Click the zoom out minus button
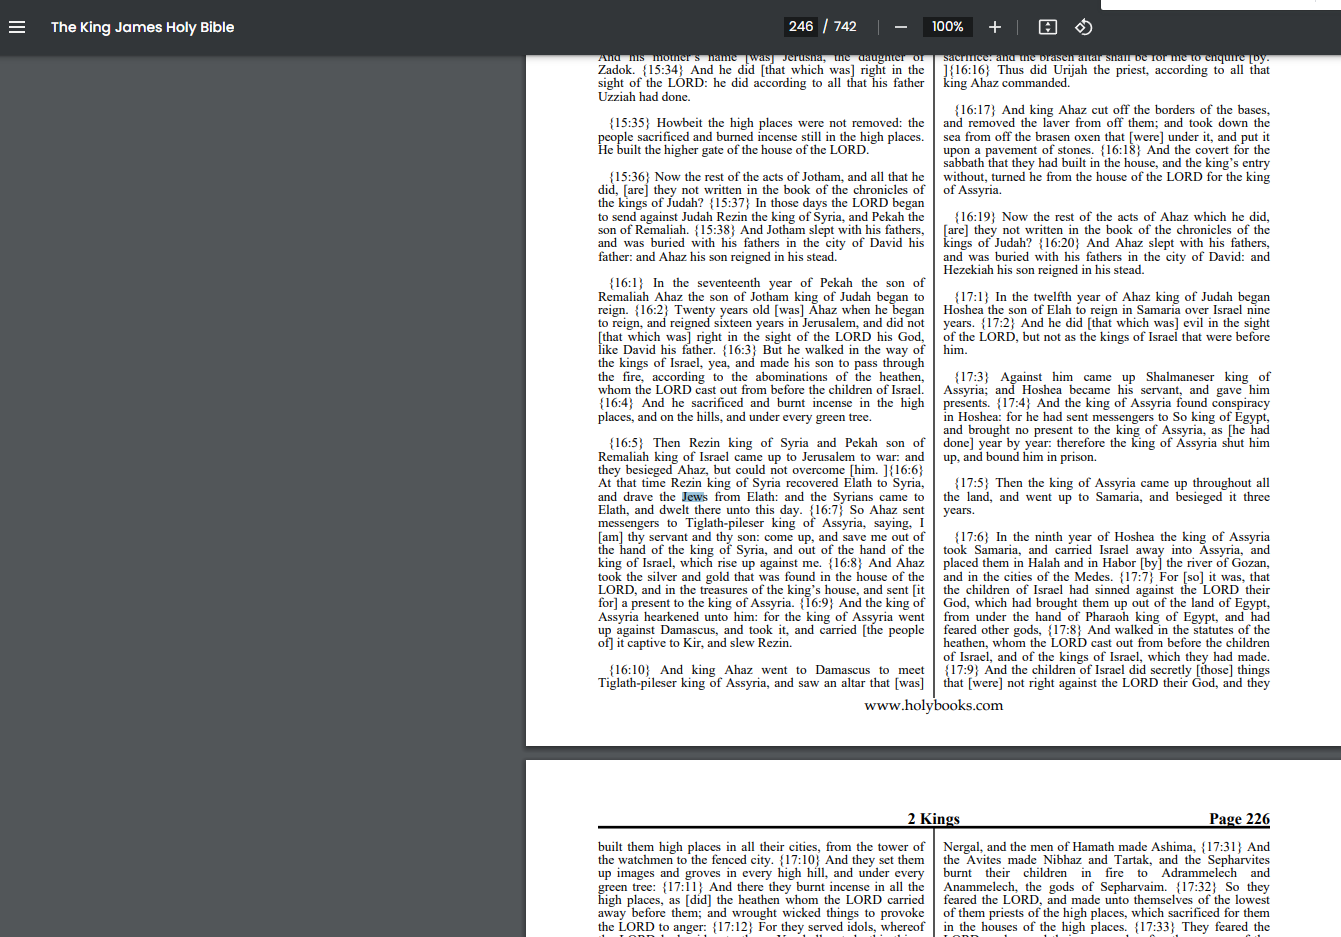Viewport: 1341px width, 937px height. click(901, 27)
